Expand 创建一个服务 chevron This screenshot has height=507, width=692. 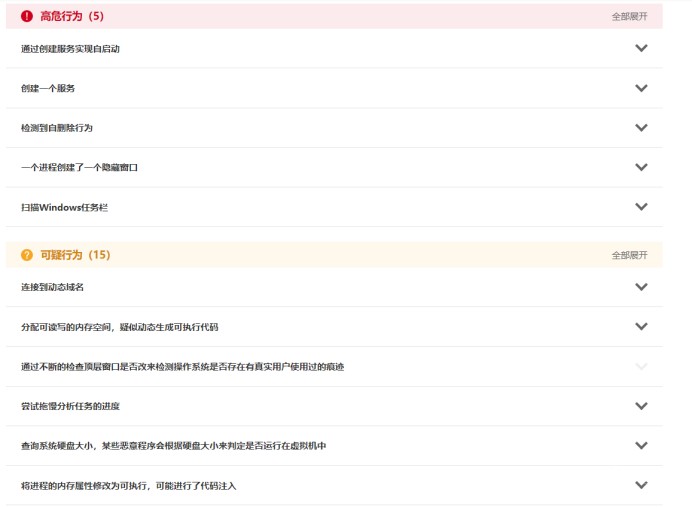[641, 88]
